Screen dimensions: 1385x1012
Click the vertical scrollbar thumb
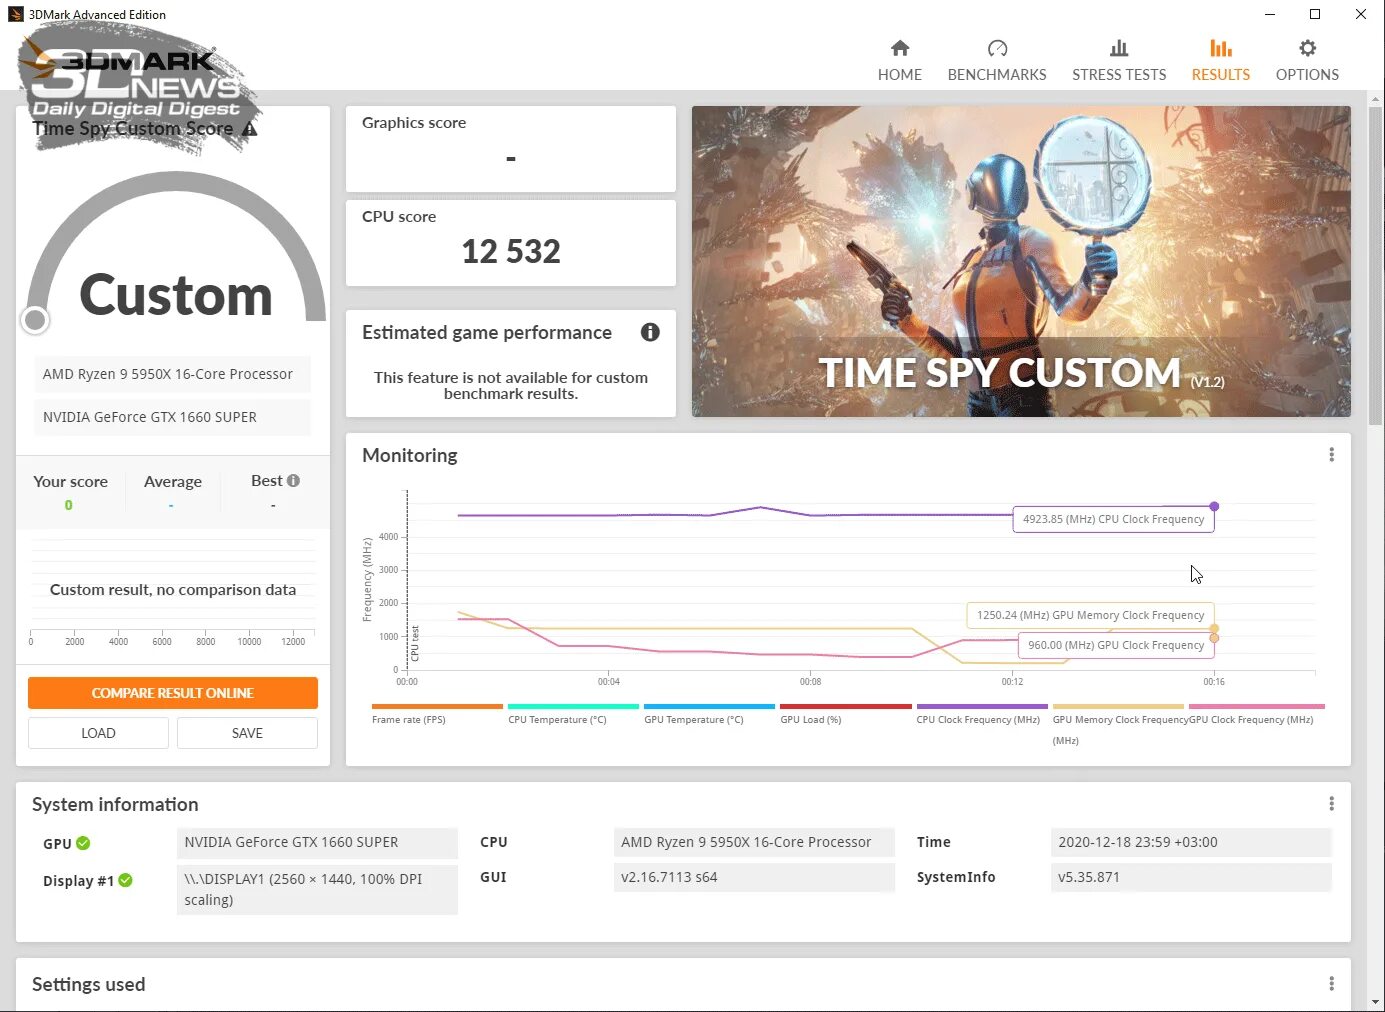tap(1377, 265)
